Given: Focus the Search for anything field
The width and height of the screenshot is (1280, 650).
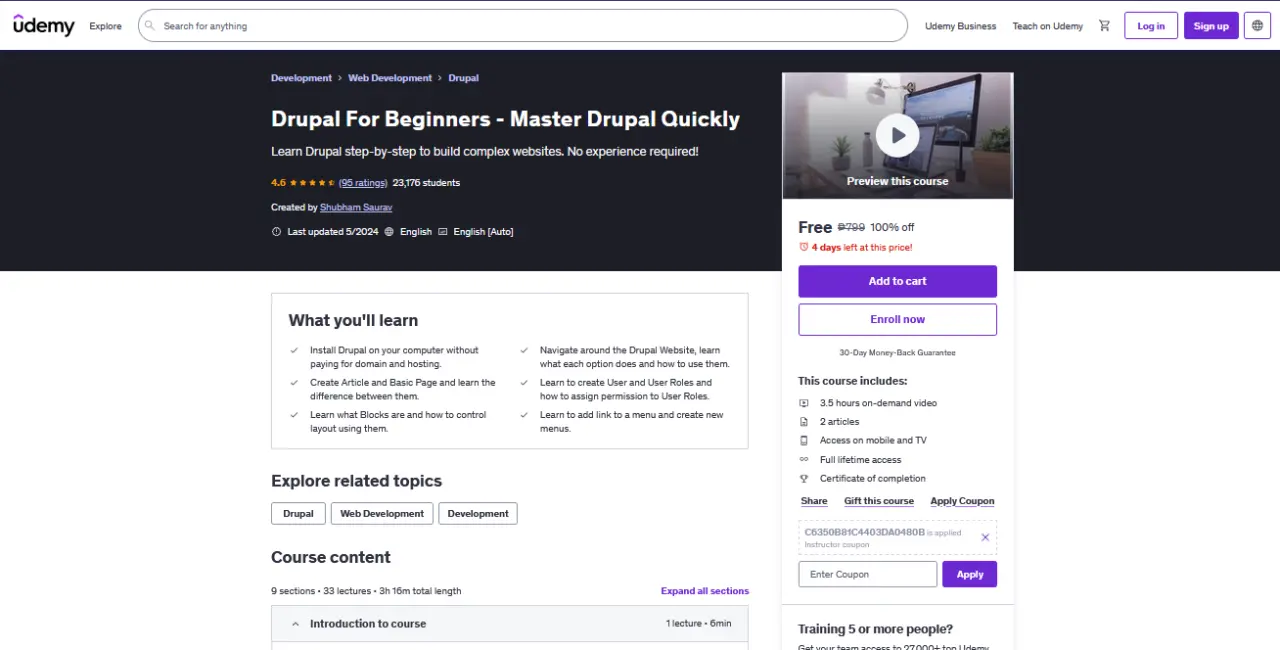Looking at the screenshot, I should (522, 26).
